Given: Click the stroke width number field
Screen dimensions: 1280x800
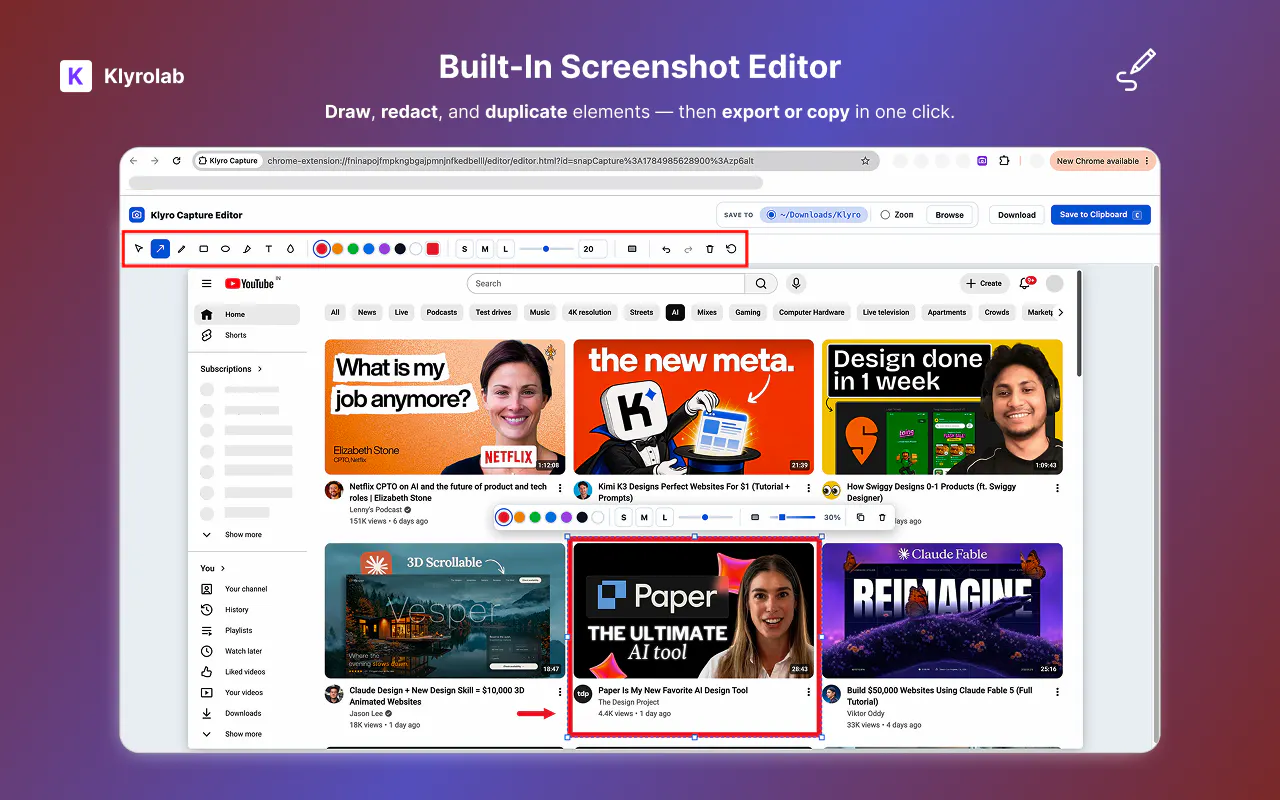Looking at the screenshot, I should point(592,249).
